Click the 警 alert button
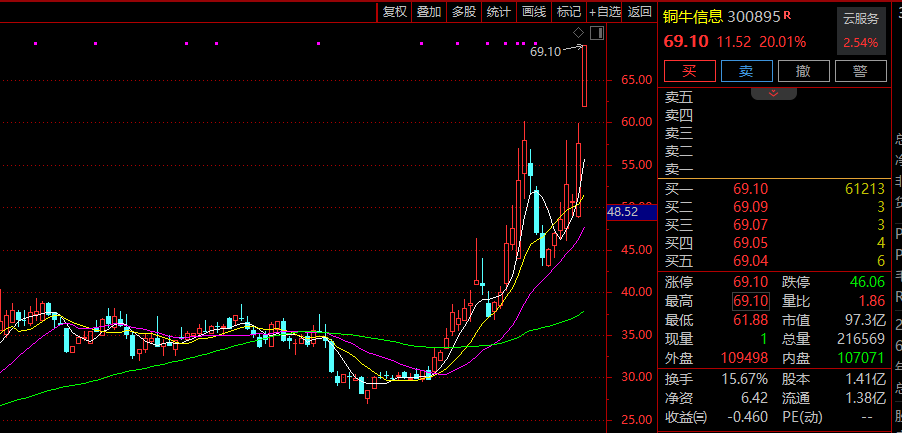 pos(861,71)
